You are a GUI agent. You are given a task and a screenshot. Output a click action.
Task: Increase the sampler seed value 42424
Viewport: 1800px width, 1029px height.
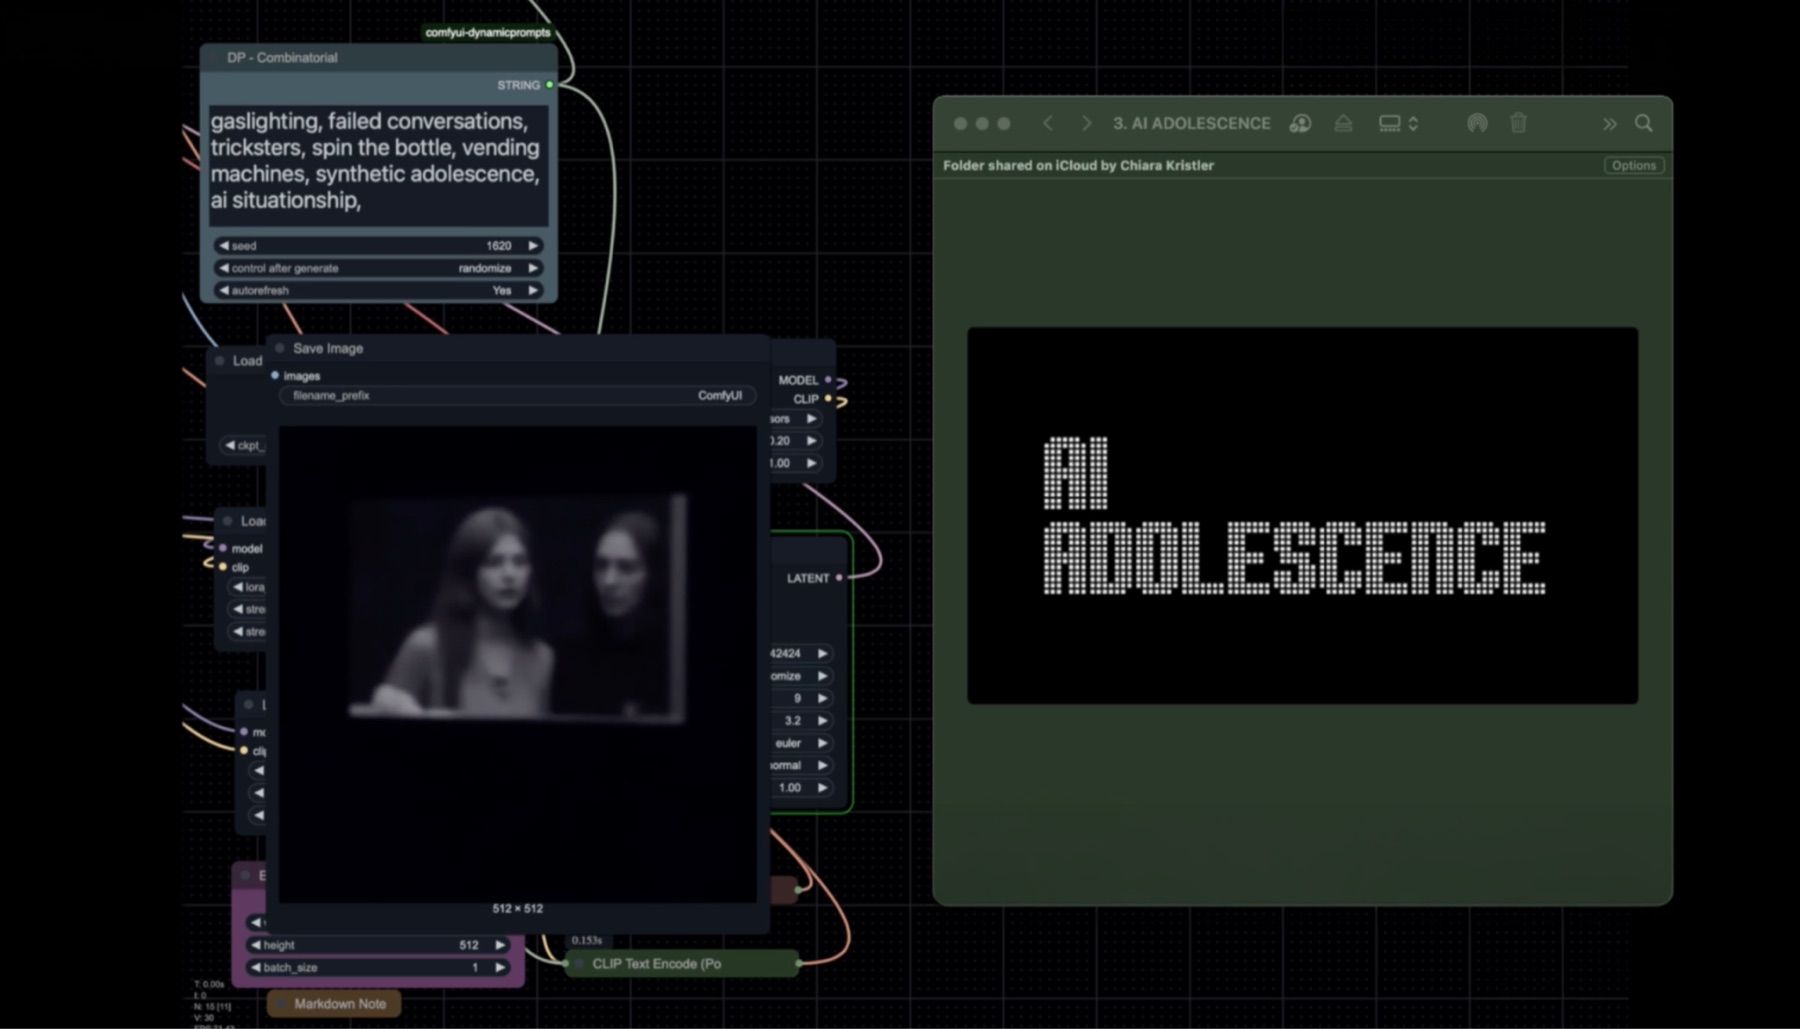[823, 653]
